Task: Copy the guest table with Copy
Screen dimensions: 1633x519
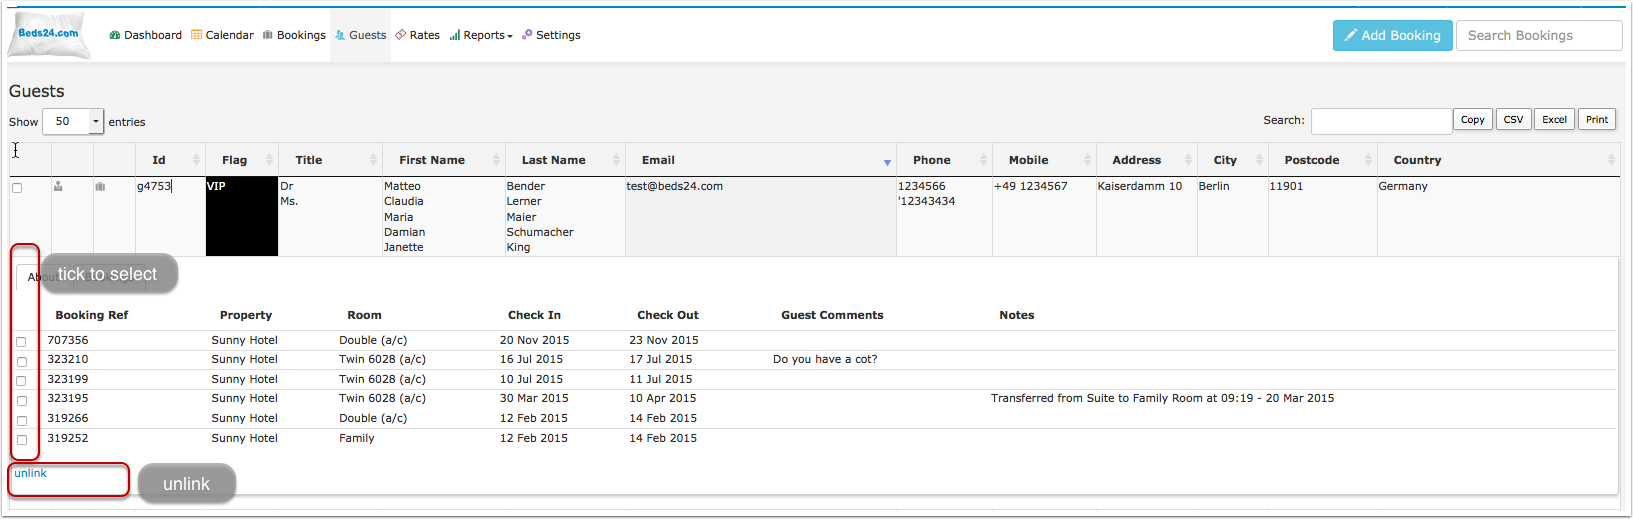Action: pos(1473,120)
